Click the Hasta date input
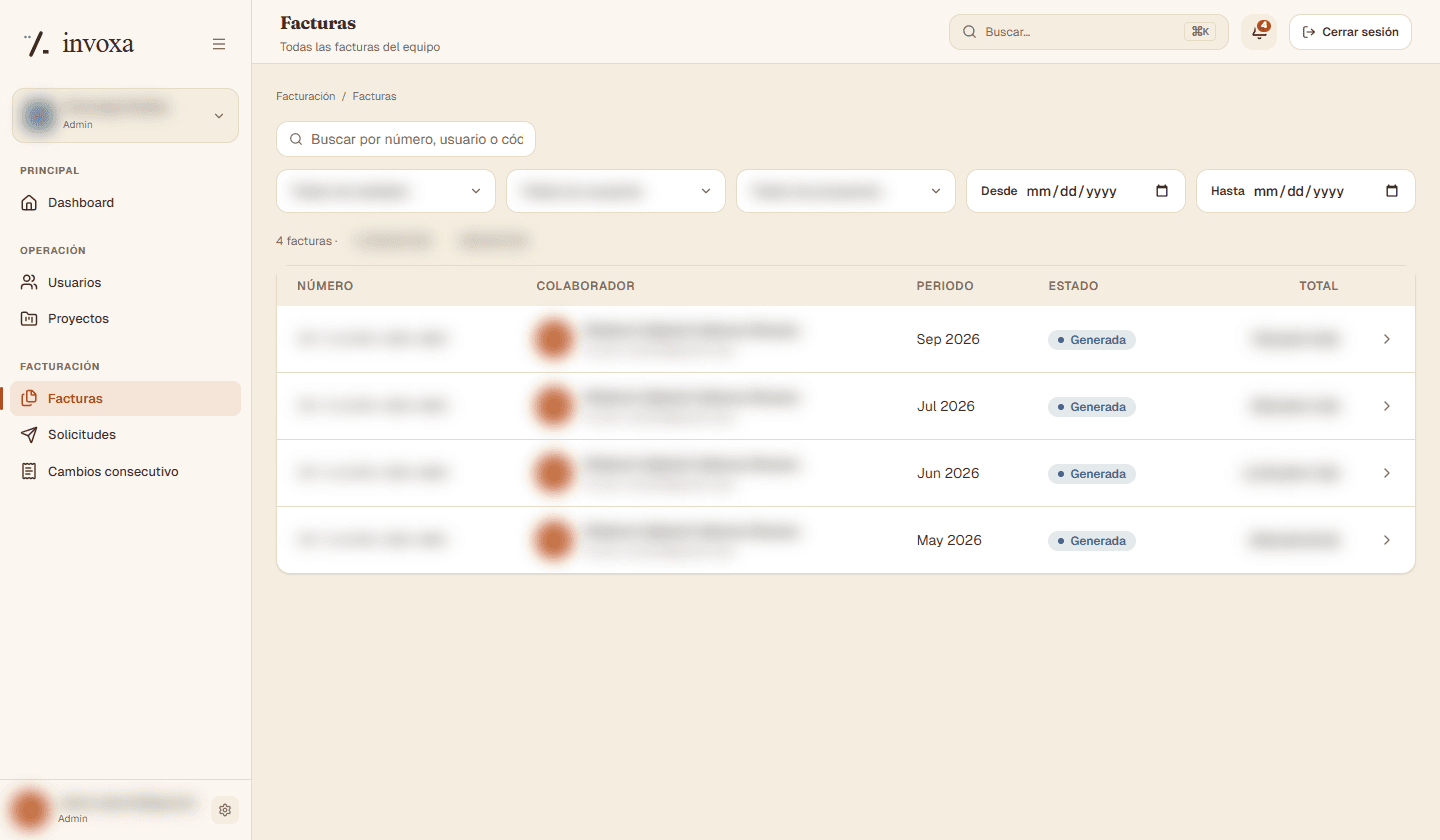 click(x=1305, y=191)
